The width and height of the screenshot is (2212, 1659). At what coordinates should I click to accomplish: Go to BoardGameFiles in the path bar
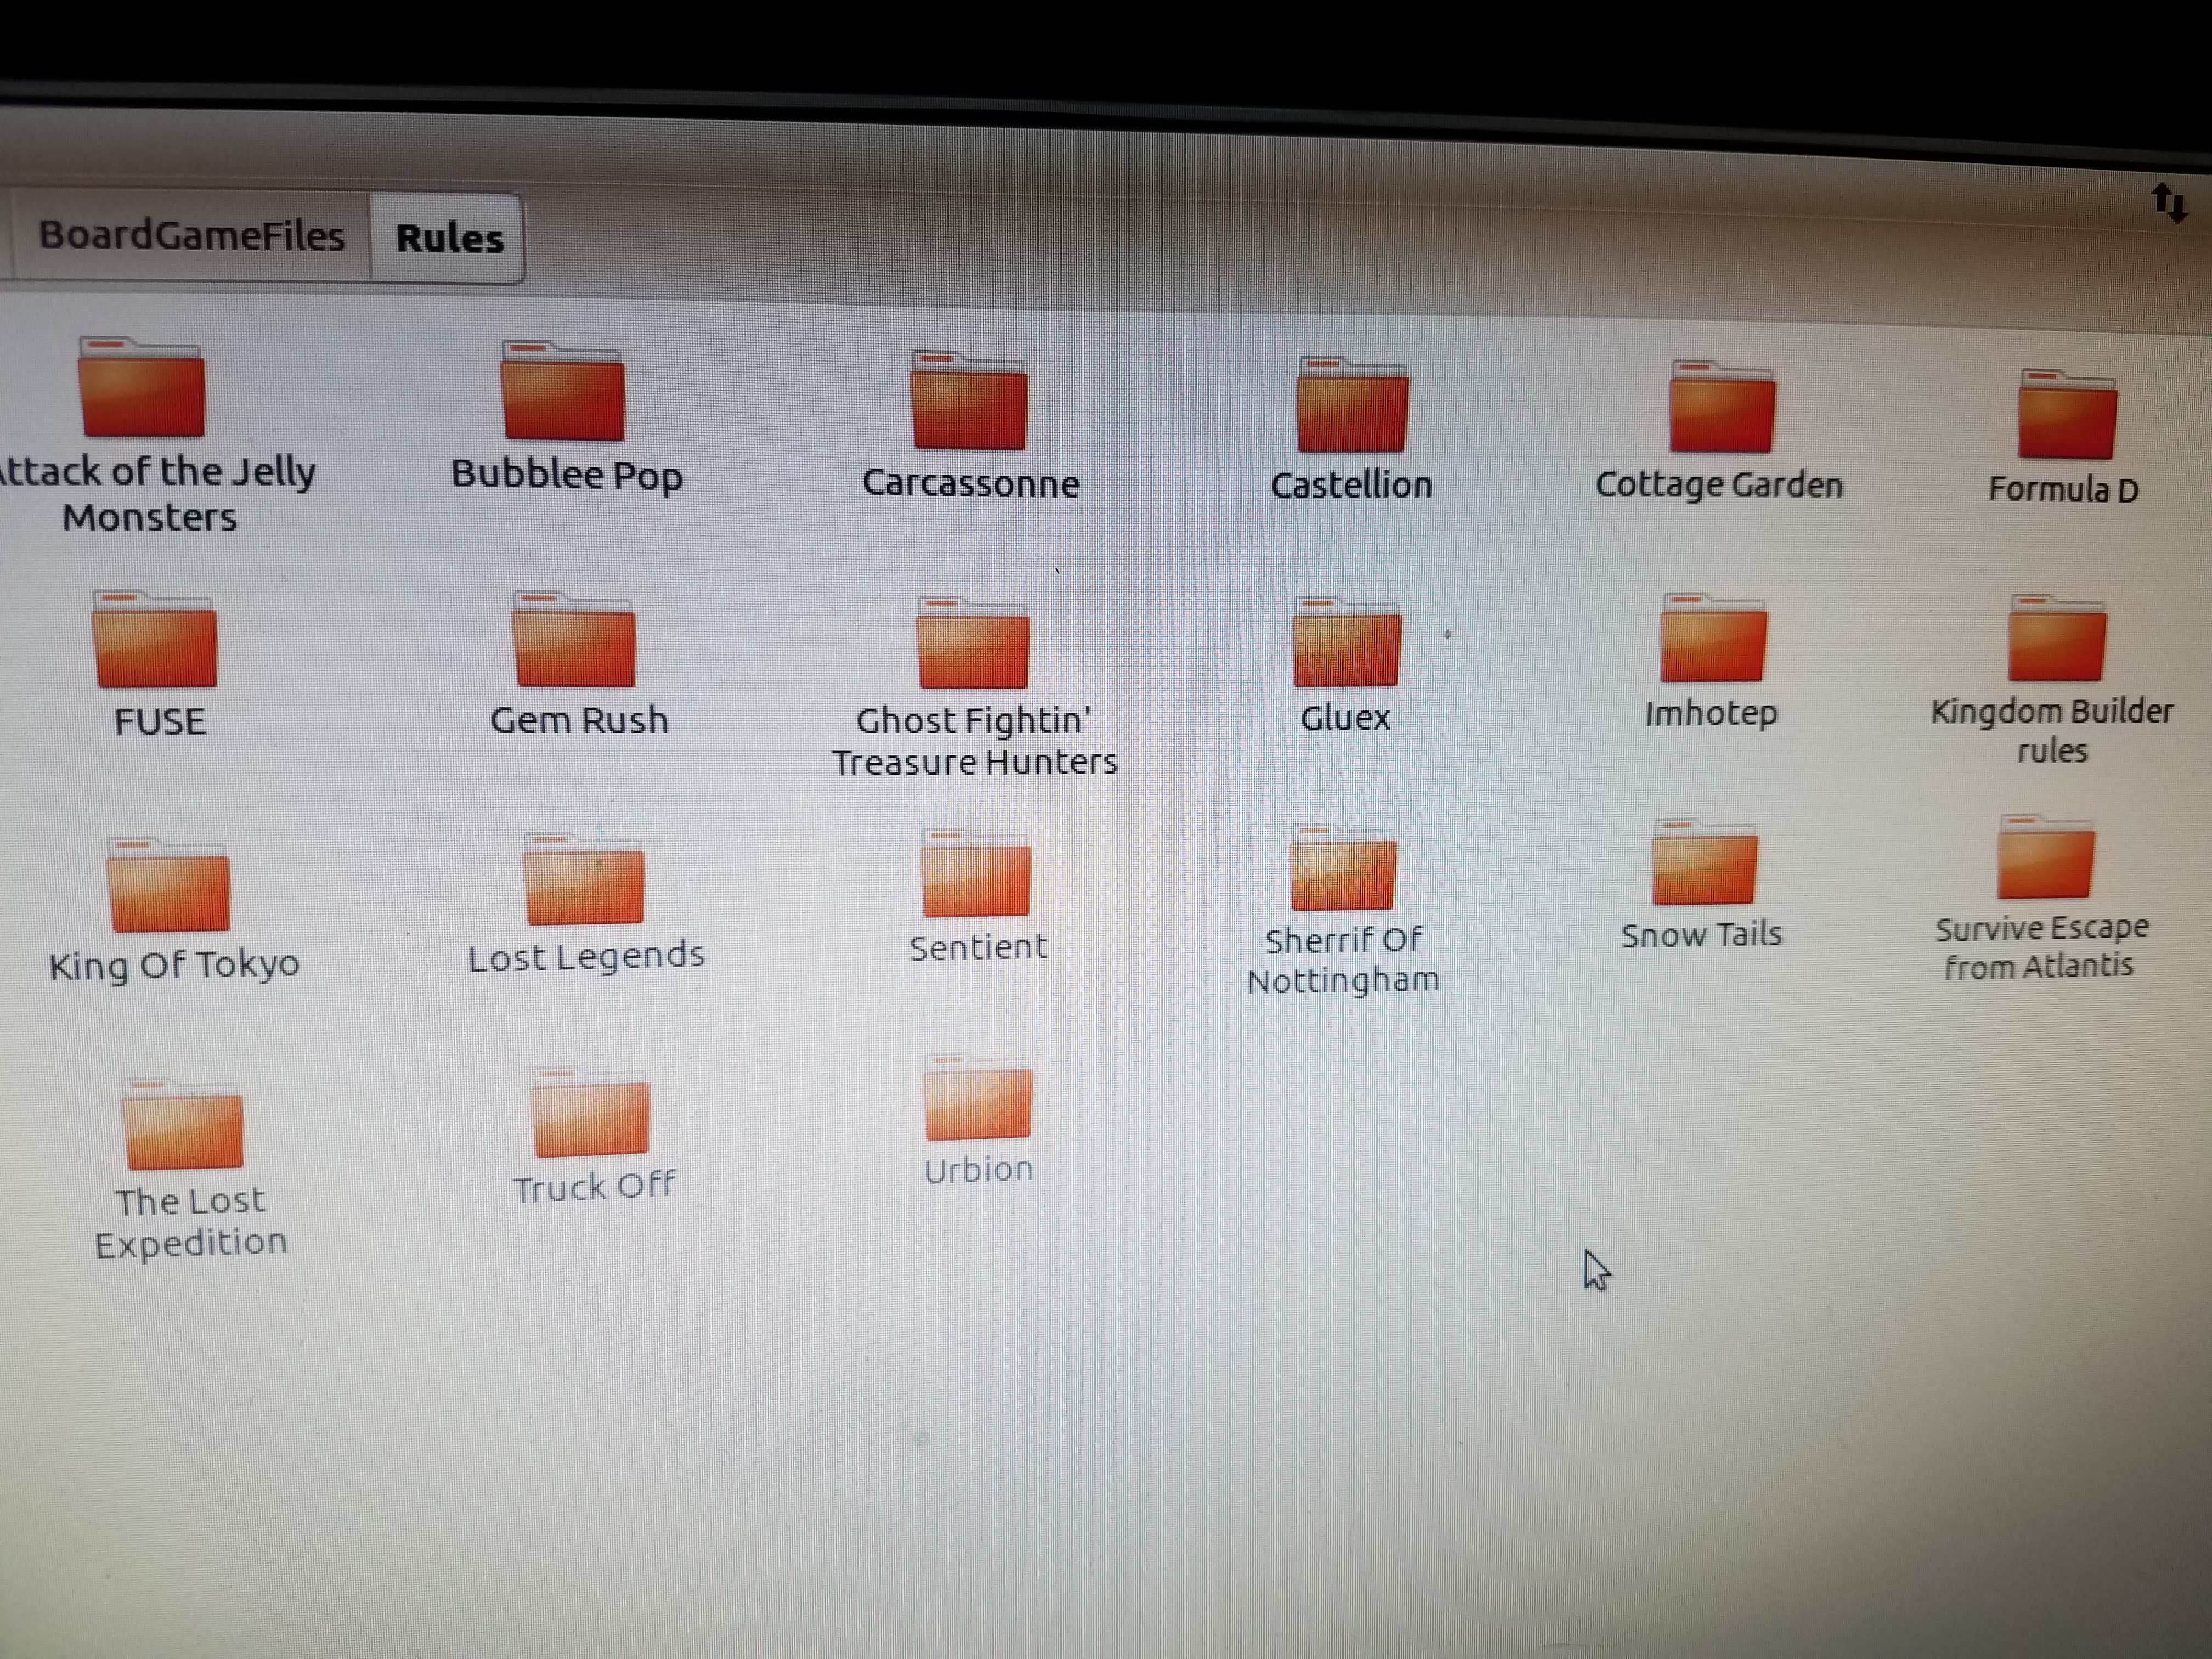coord(191,236)
